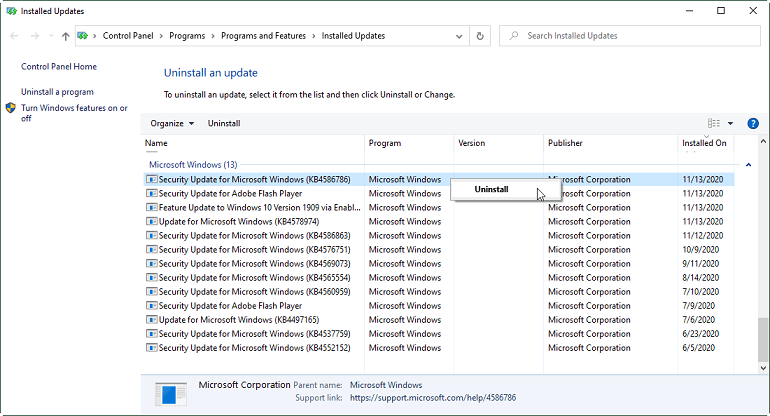Image resolution: width=770 pixels, height=416 pixels.
Task: Click Uninstall in the toolbar
Action: 223,123
